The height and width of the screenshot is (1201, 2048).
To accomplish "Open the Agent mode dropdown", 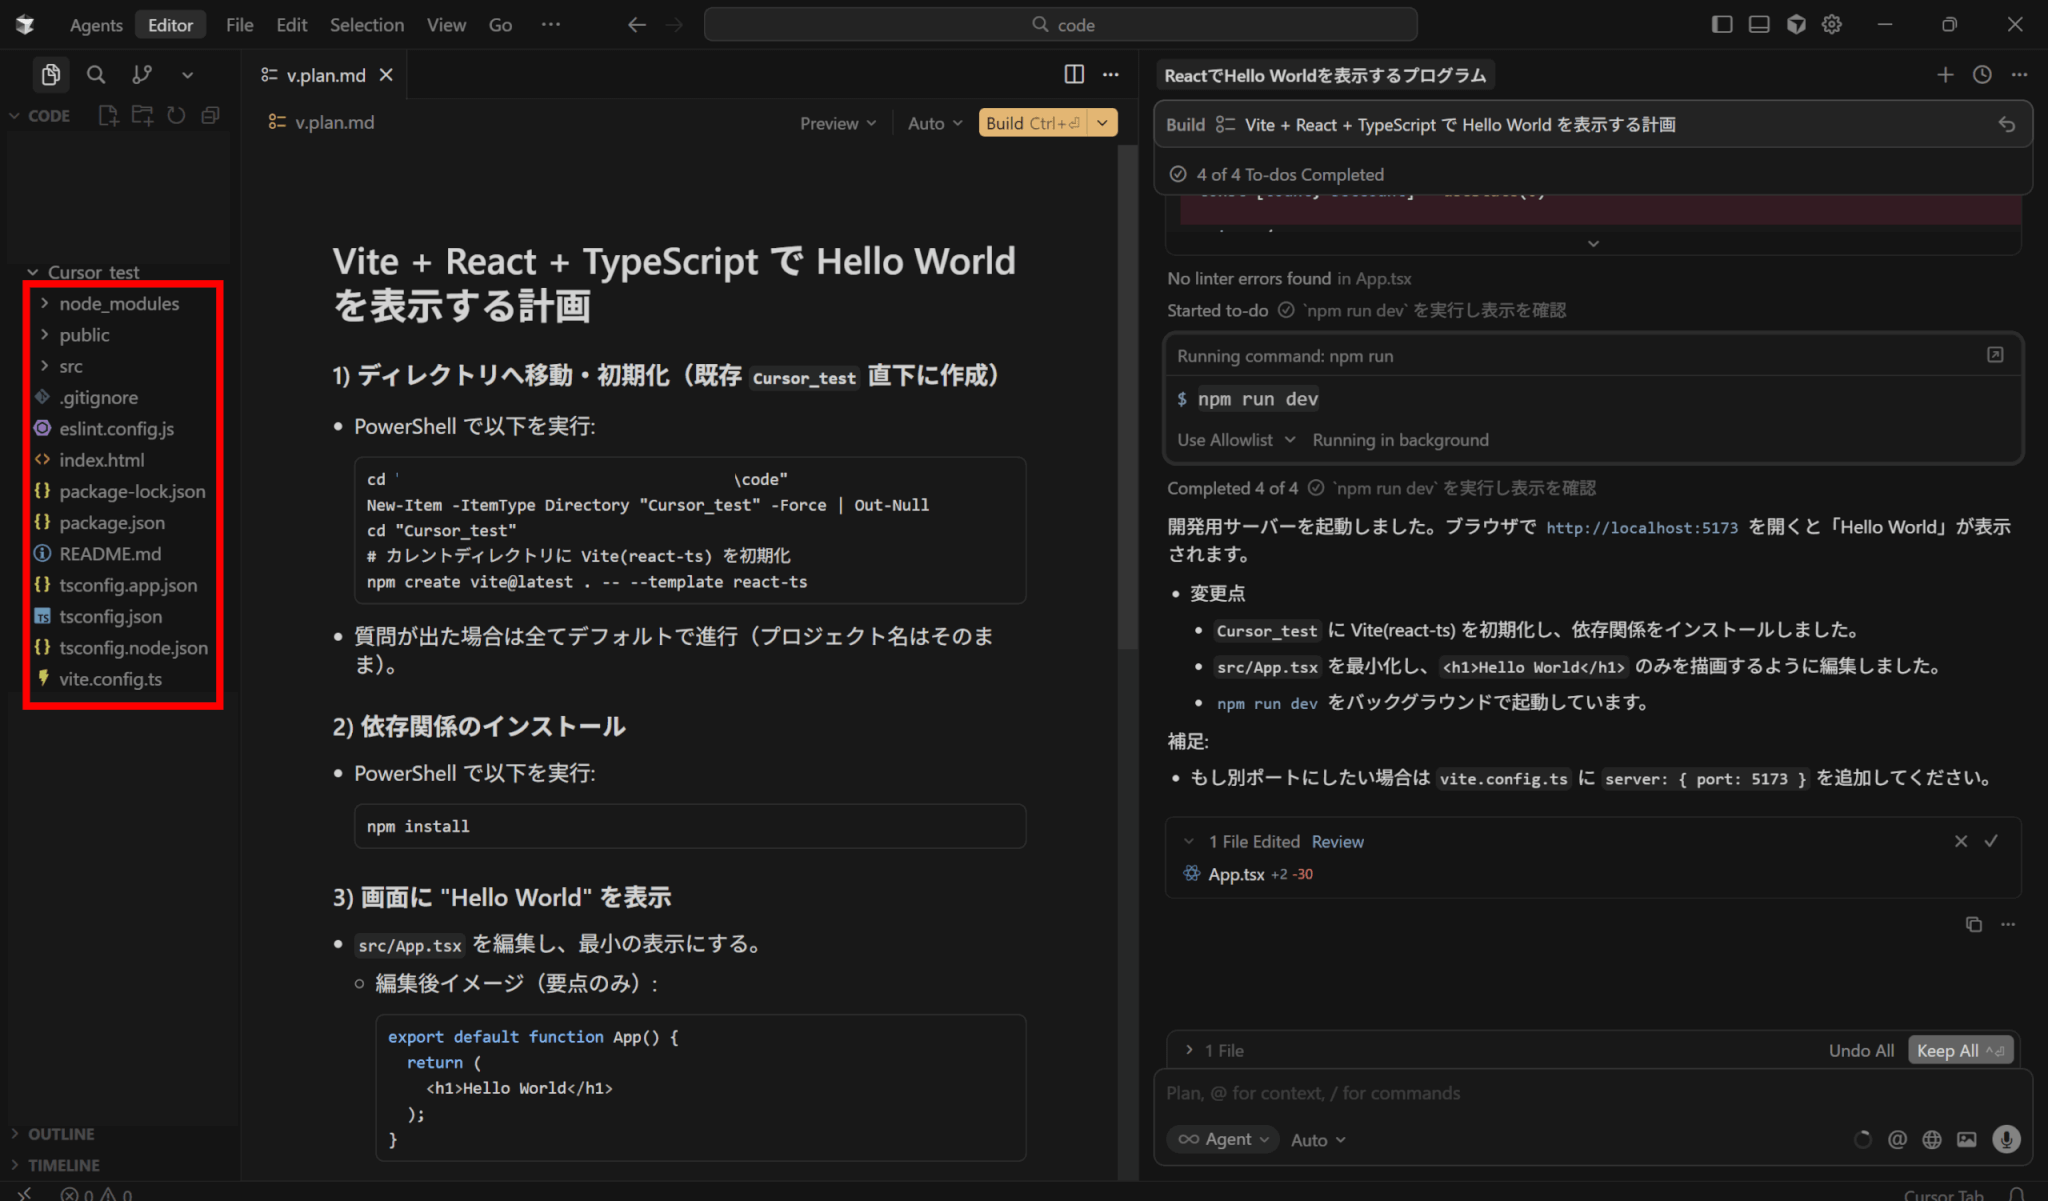I will point(1223,1139).
